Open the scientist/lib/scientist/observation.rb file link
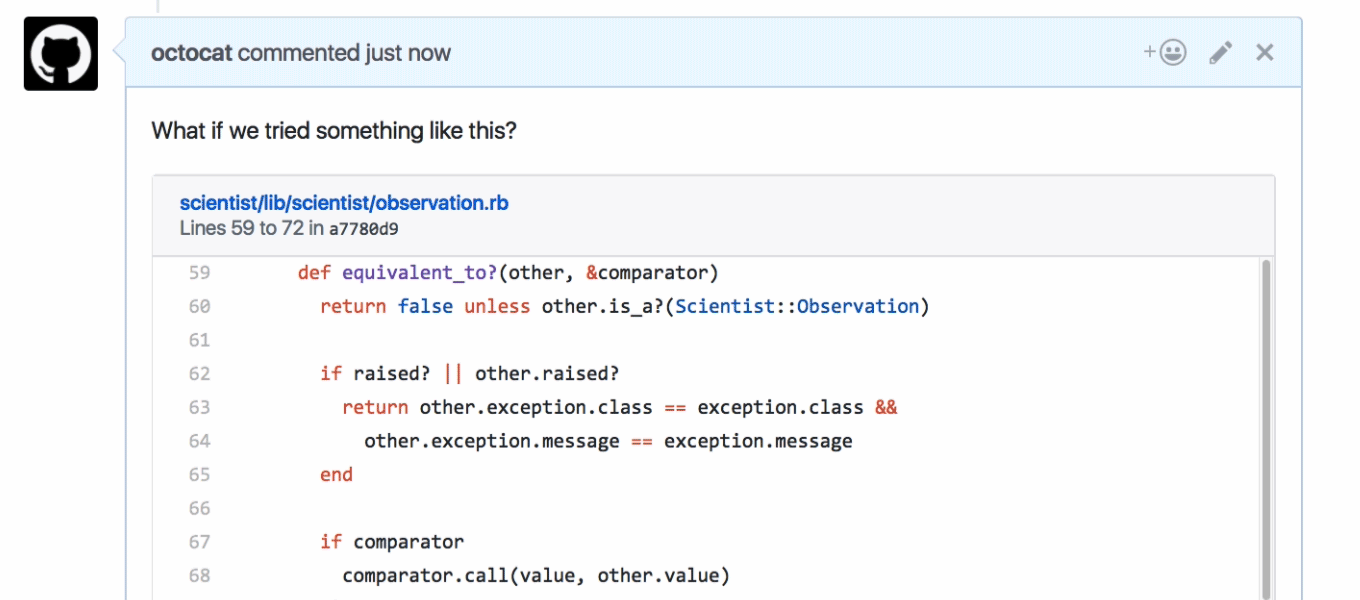Image resolution: width=1360 pixels, height=600 pixels. [x=344, y=203]
